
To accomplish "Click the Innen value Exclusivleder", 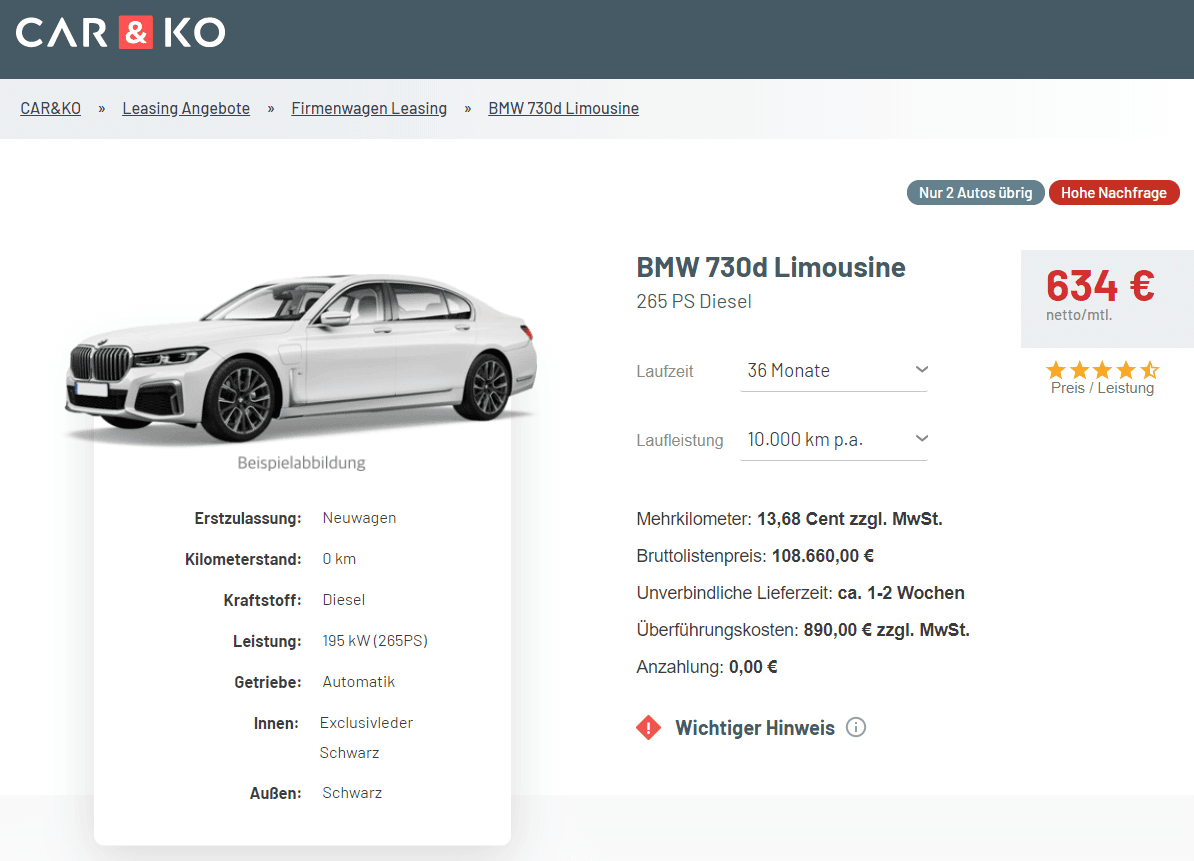I will [x=366, y=723].
